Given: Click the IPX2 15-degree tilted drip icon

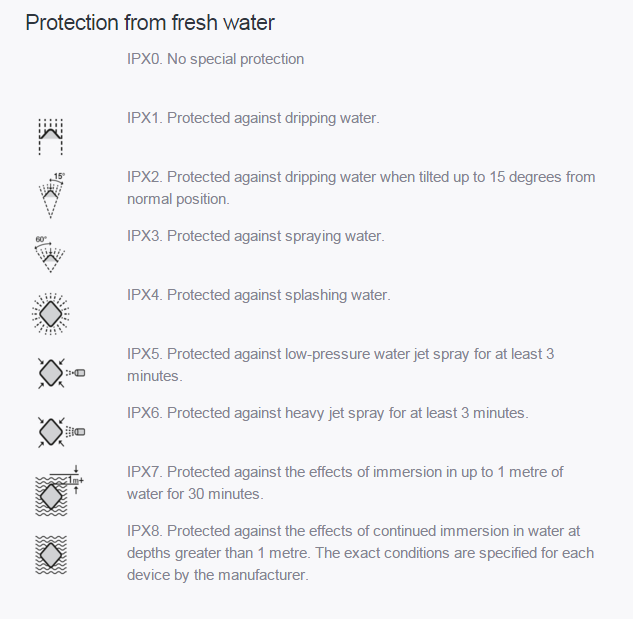Looking at the screenshot, I should point(50,194).
